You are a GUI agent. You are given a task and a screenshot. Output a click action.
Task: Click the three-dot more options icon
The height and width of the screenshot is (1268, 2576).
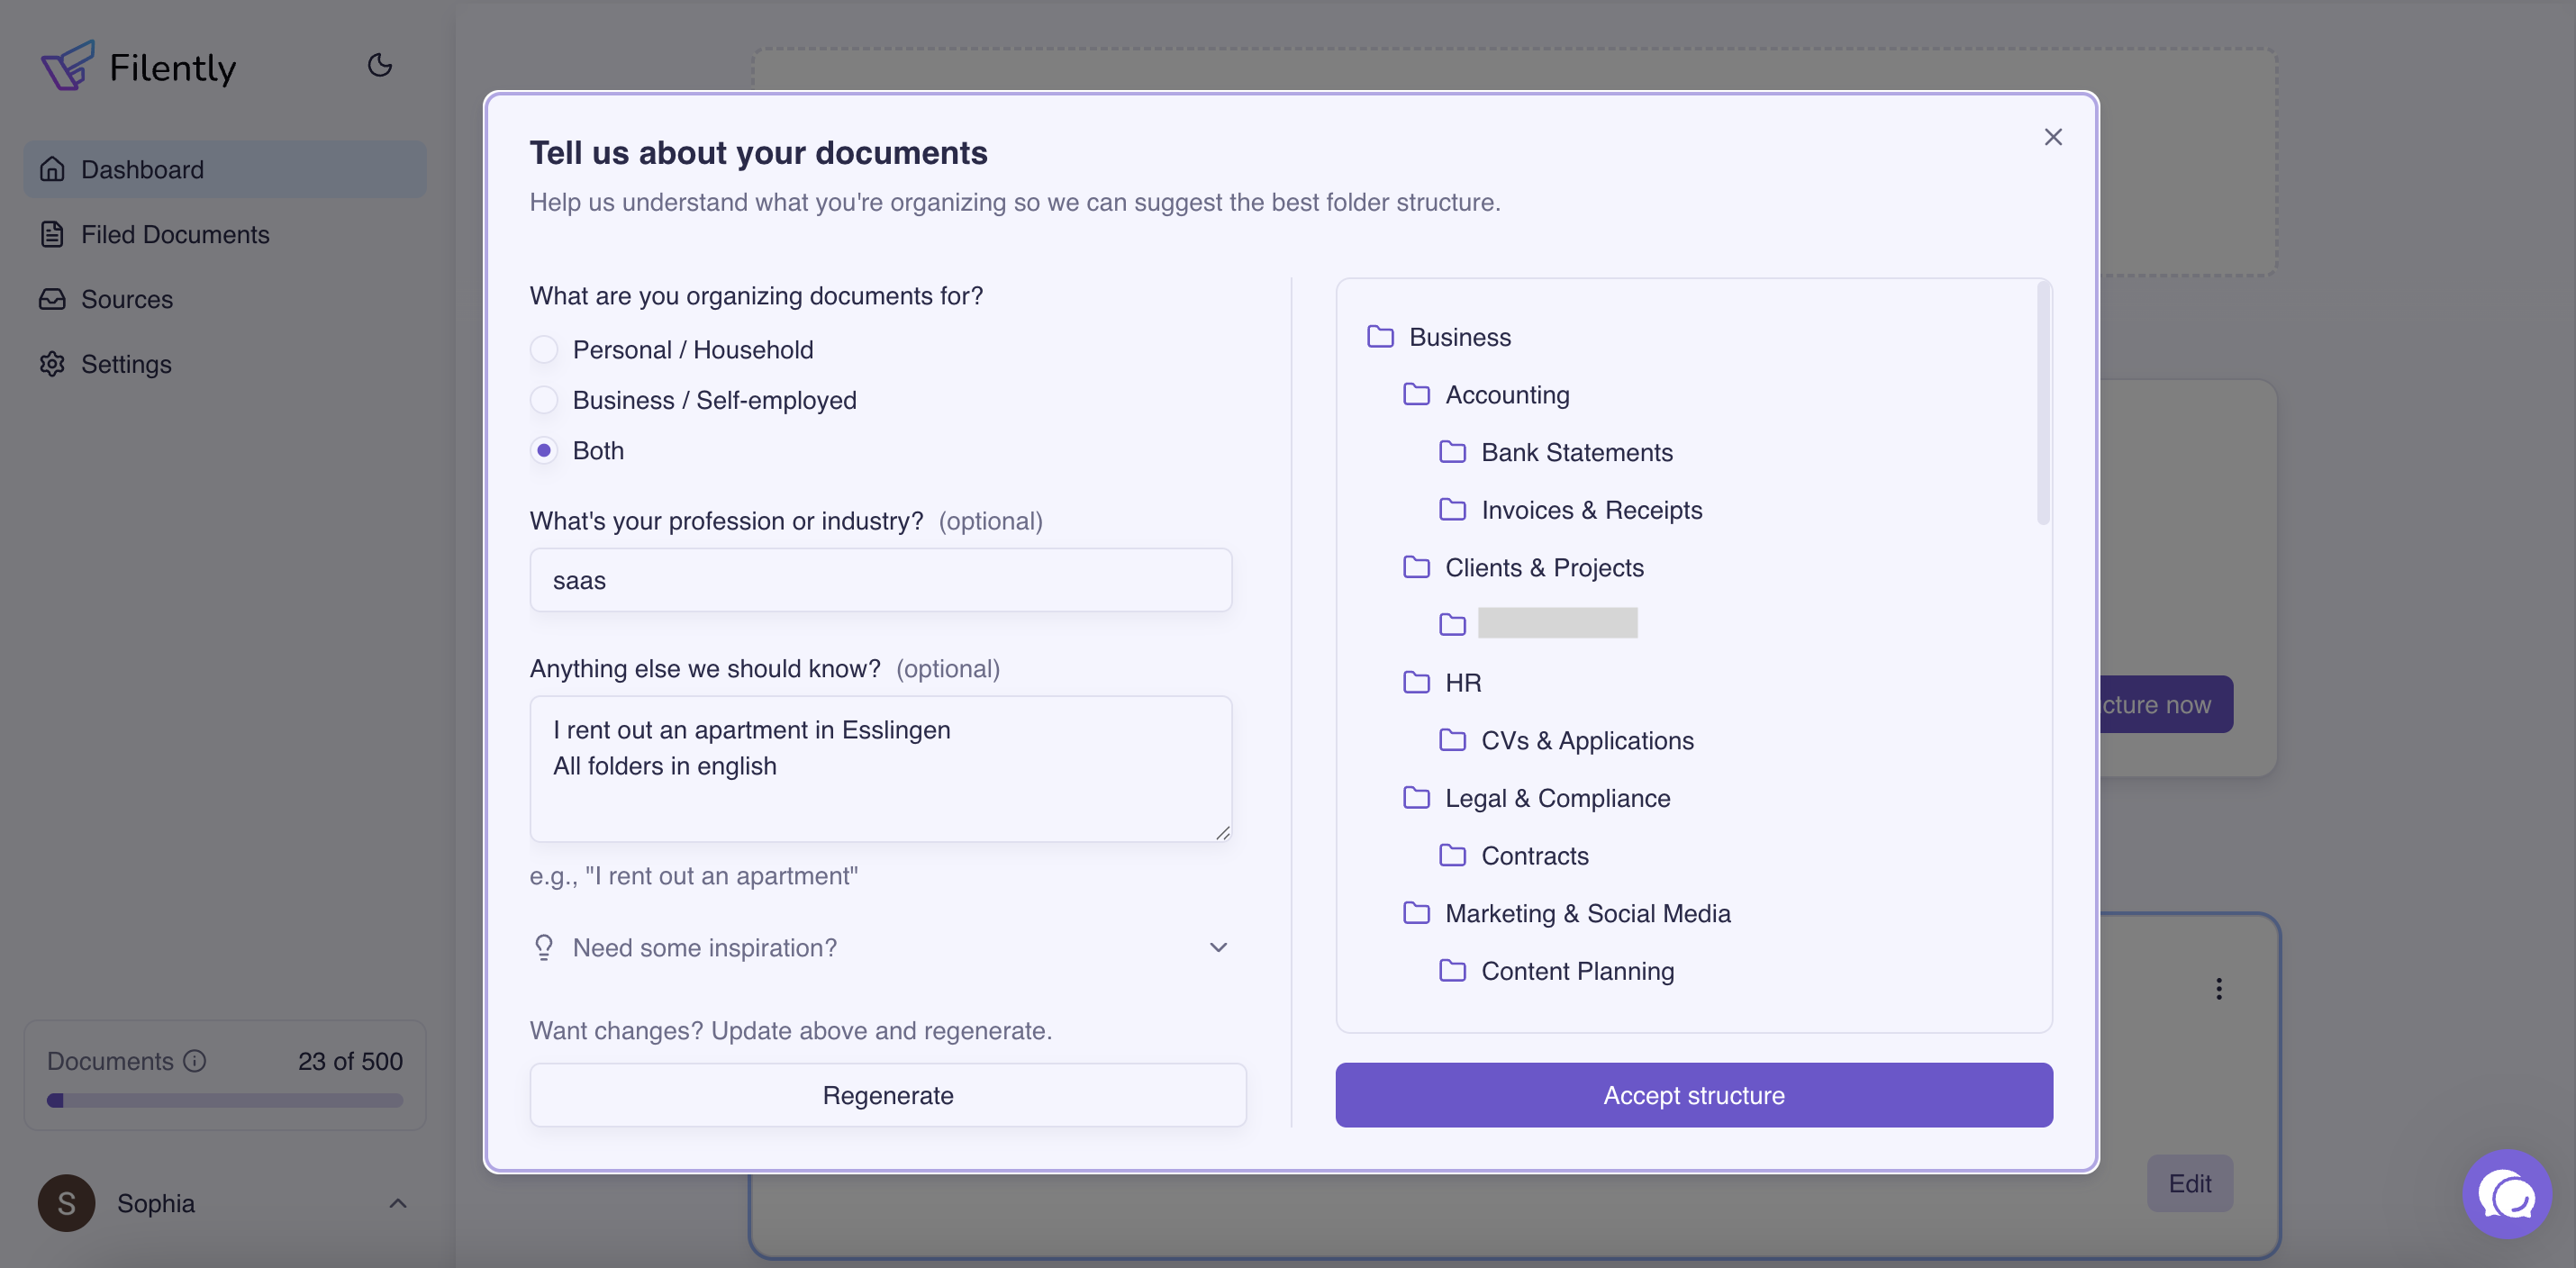pos(2218,989)
